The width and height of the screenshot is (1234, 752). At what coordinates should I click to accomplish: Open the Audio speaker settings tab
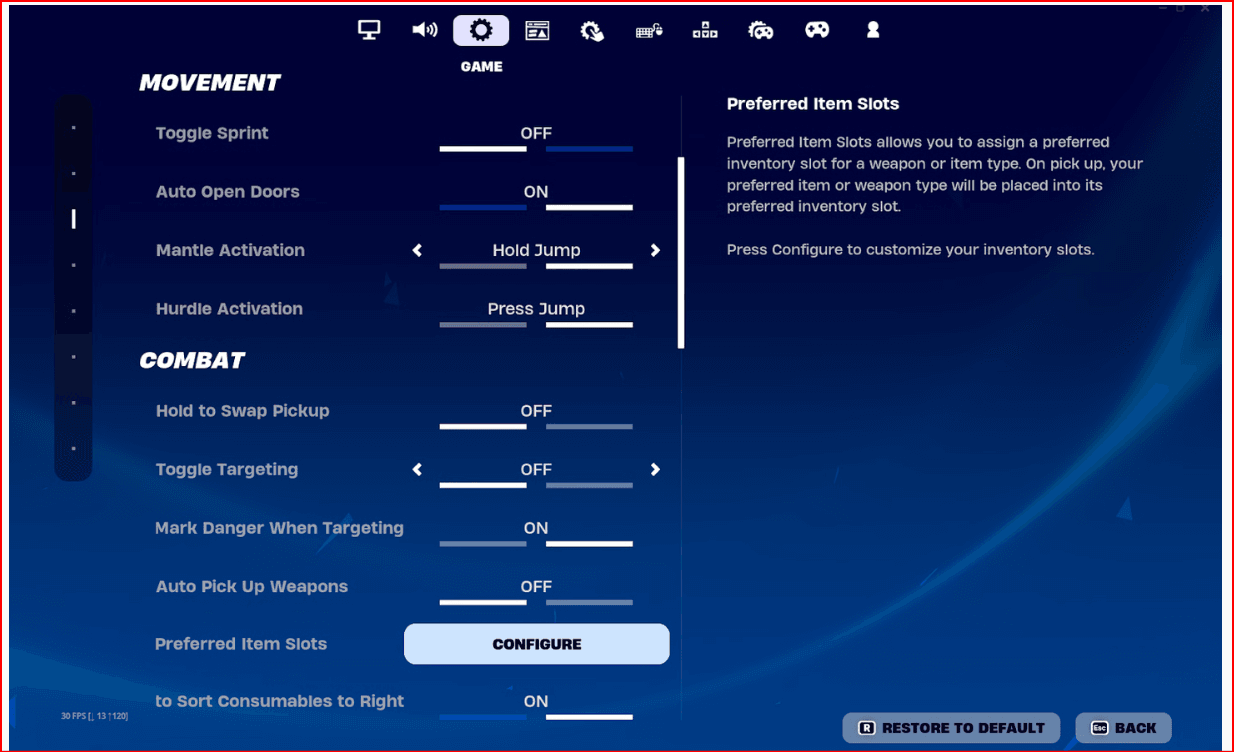tap(425, 30)
